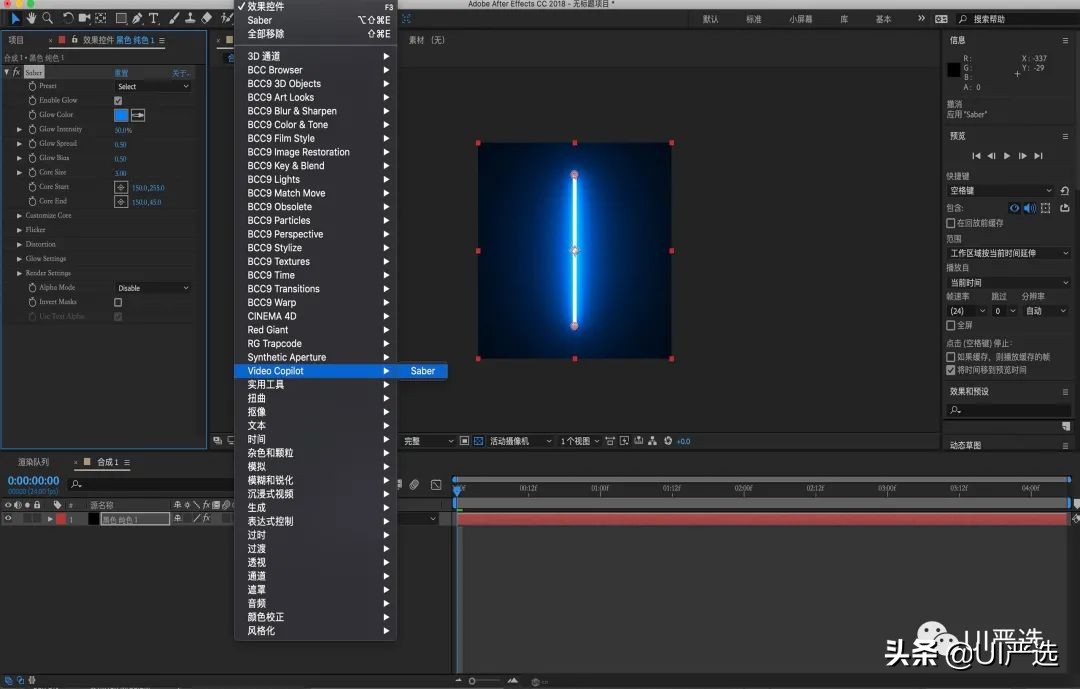
Task: Select the Type text tool
Action: (x=153, y=18)
